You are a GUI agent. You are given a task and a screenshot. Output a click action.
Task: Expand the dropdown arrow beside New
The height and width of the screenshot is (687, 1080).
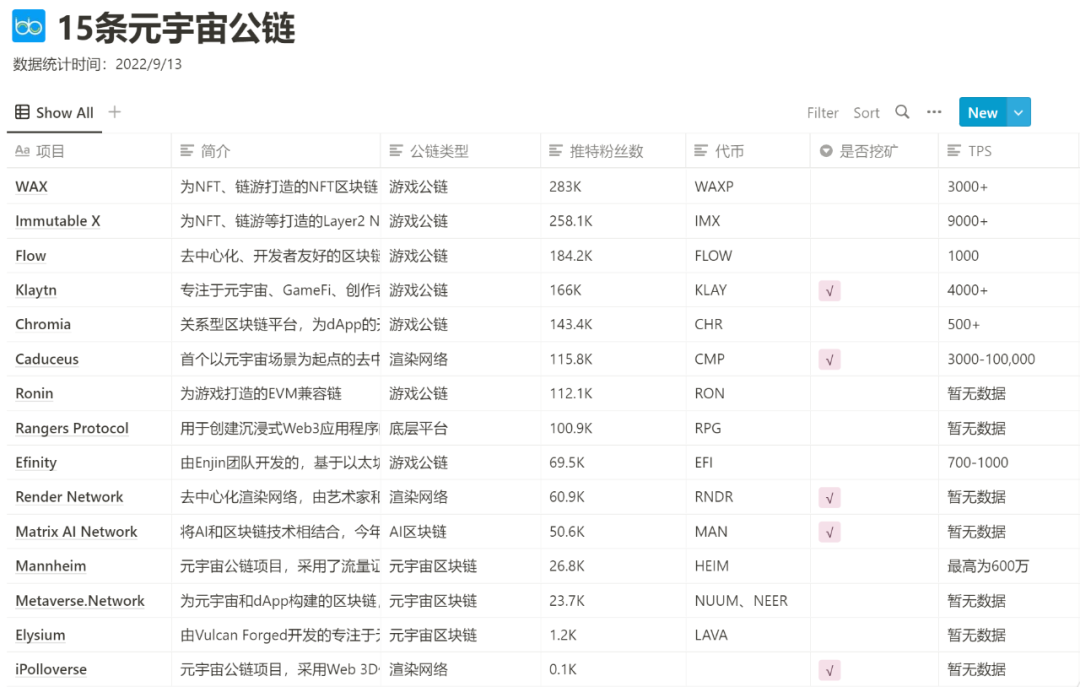click(1018, 112)
